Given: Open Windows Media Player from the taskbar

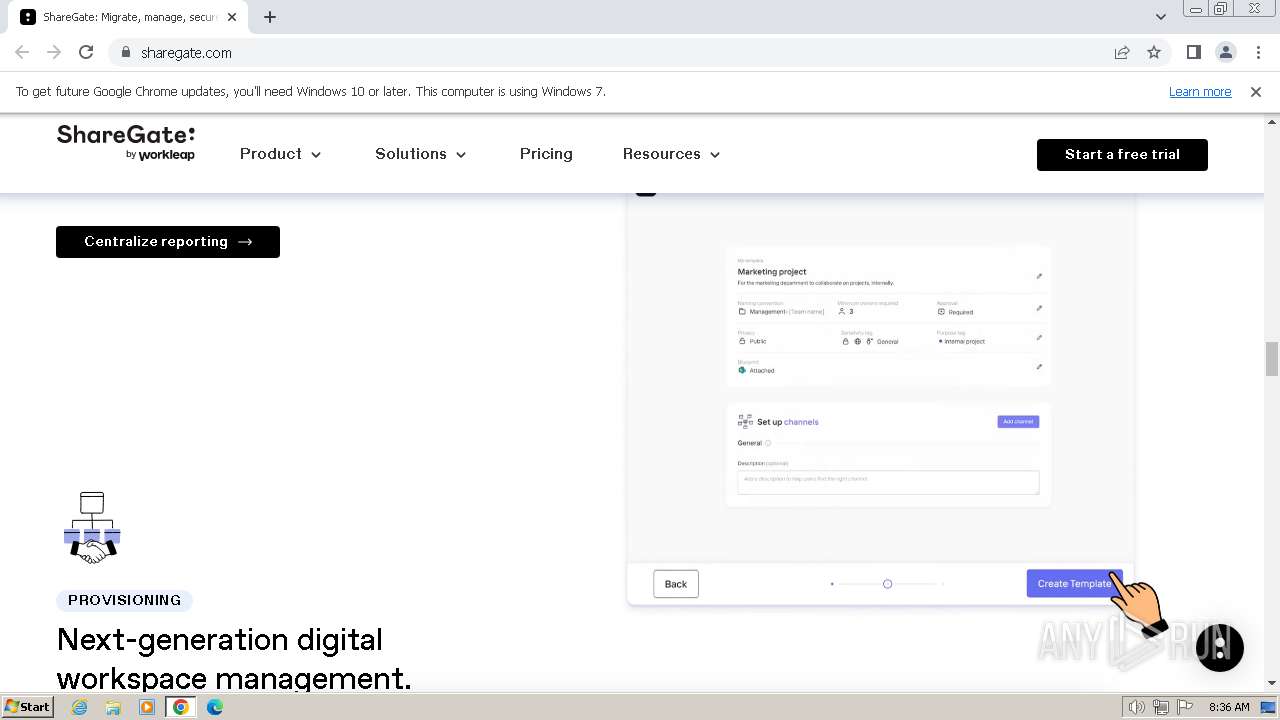Looking at the screenshot, I should pos(147,707).
